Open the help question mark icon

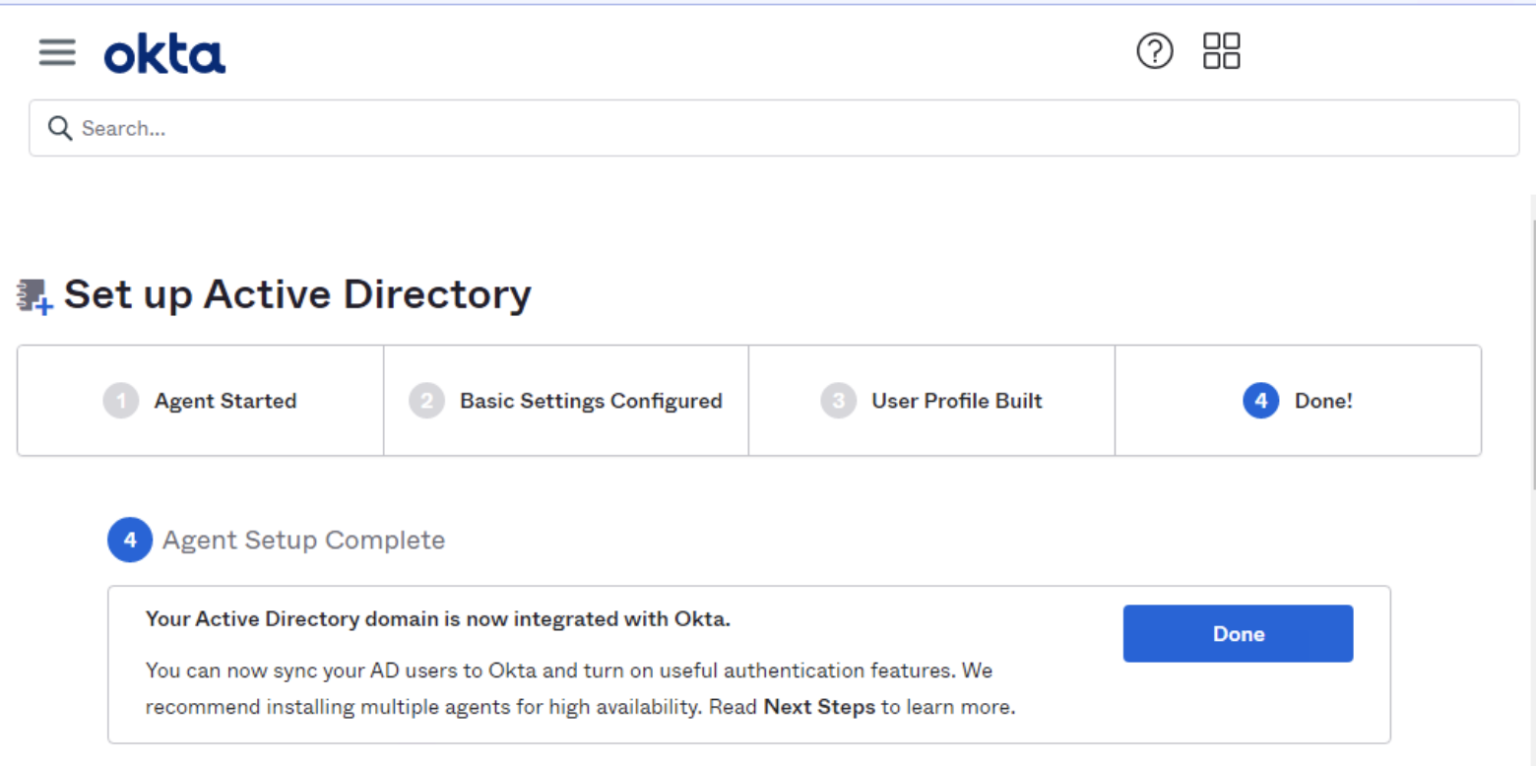click(x=1154, y=51)
